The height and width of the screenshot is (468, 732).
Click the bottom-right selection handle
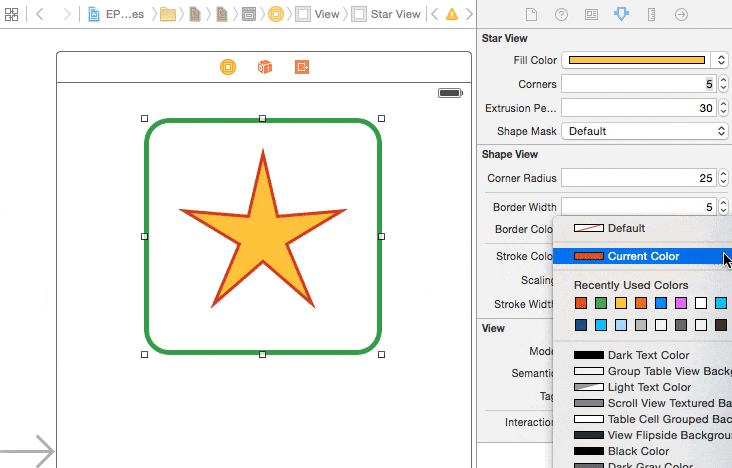click(x=381, y=355)
